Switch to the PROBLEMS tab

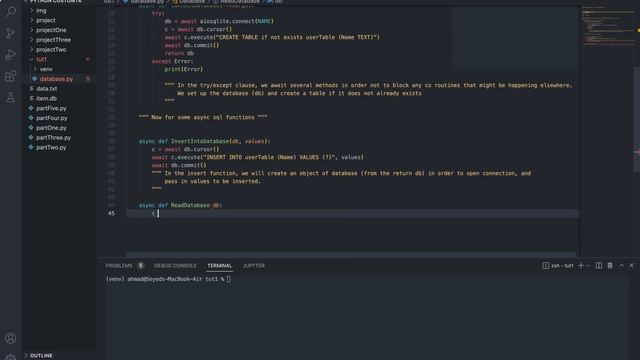(119, 266)
